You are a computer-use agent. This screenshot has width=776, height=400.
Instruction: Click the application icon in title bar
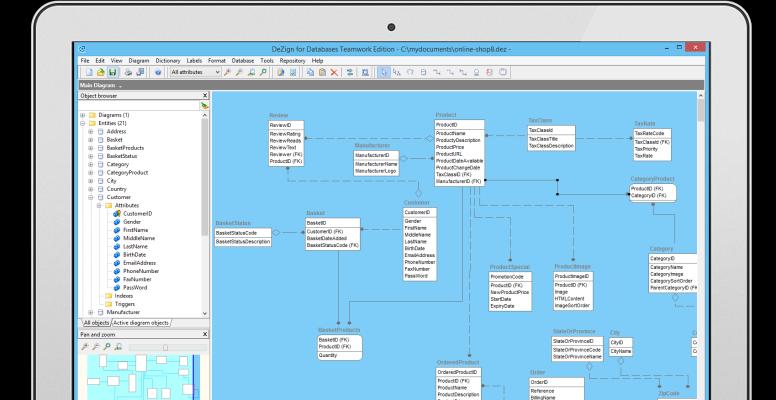(x=82, y=49)
